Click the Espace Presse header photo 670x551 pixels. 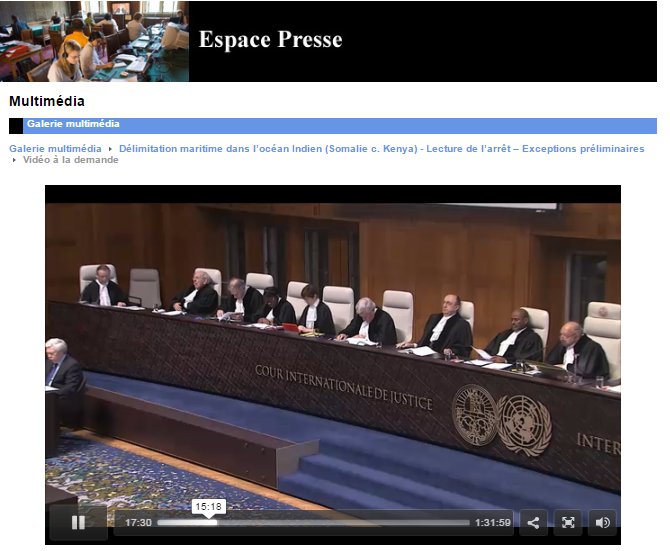(x=94, y=41)
